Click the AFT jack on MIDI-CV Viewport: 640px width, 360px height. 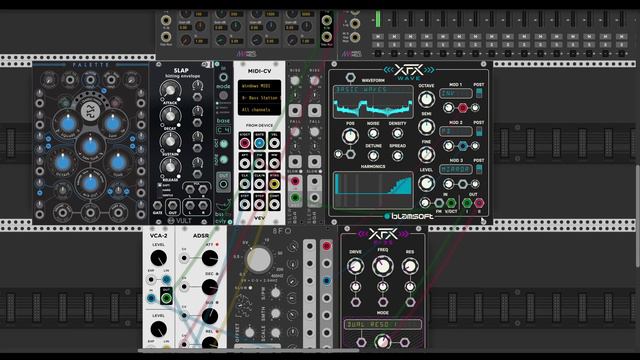244,164
